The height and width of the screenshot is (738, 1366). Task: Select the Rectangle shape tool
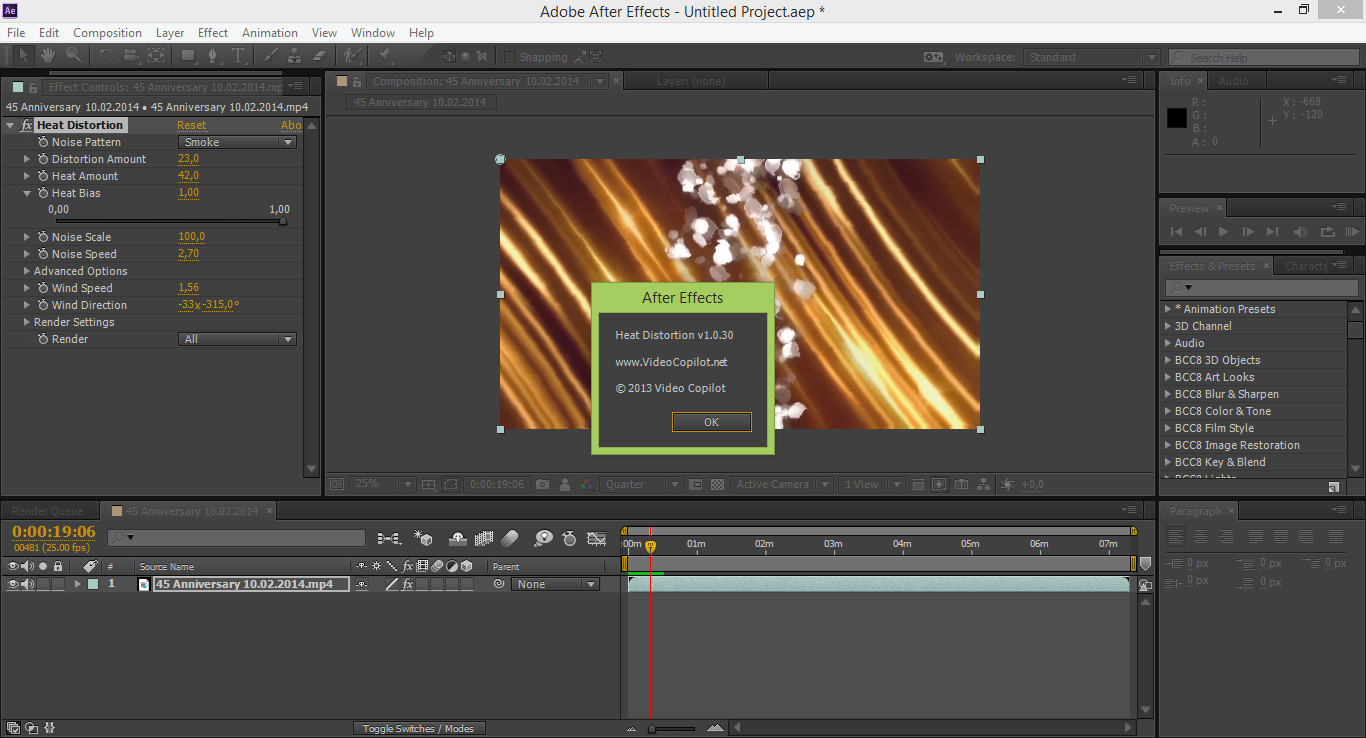coord(188,56)
